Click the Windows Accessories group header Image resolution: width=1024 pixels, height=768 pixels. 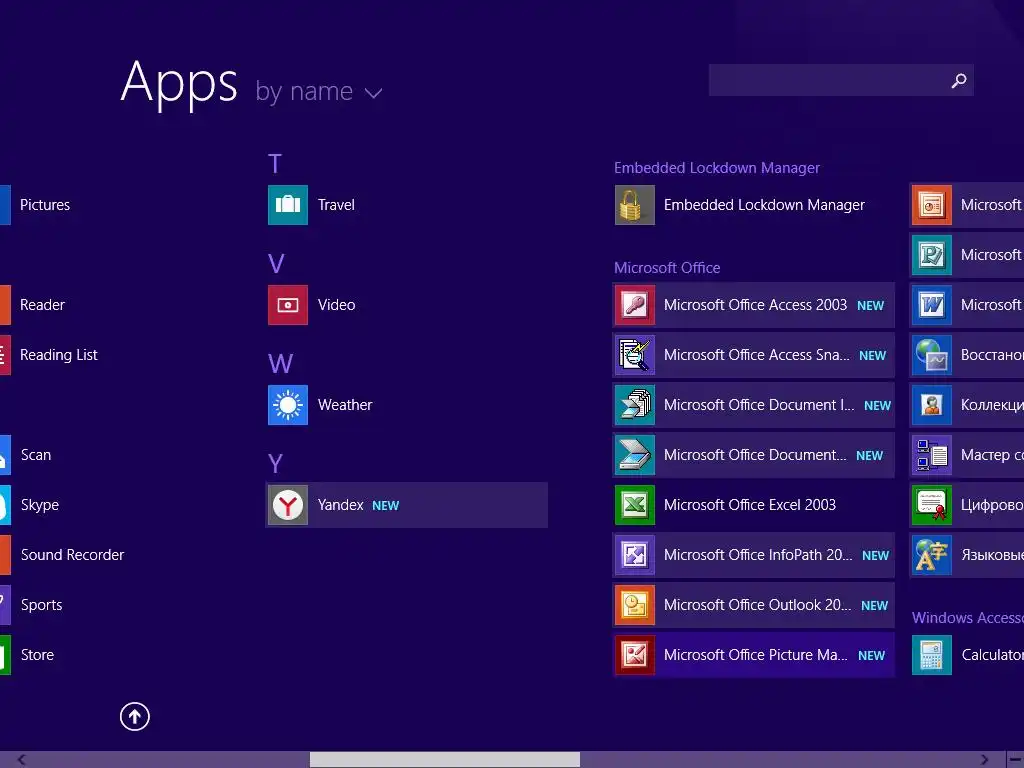[968, 618]
